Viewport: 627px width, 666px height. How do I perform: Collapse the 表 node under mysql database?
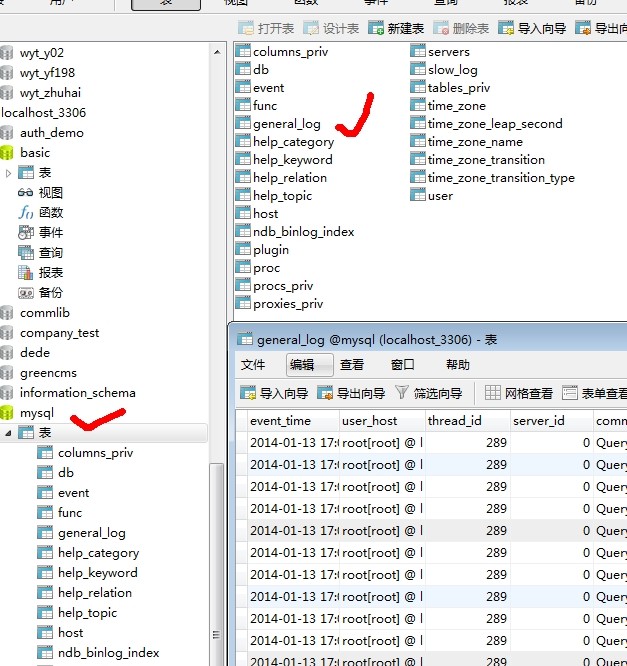pyautogui.click(x=10, y=433)
